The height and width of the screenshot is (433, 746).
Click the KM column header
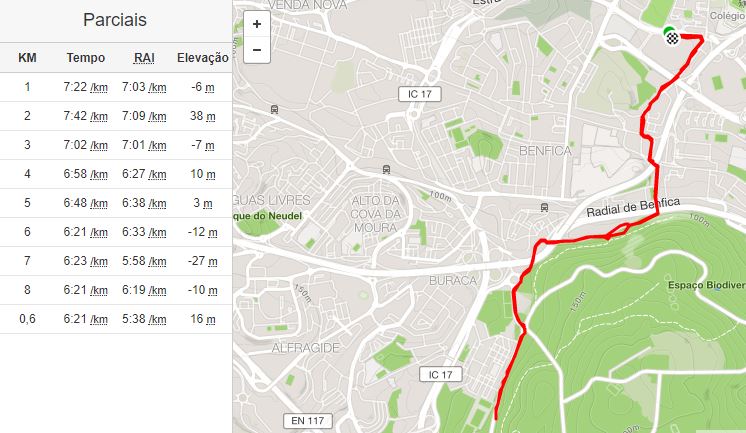click(27, 58)
